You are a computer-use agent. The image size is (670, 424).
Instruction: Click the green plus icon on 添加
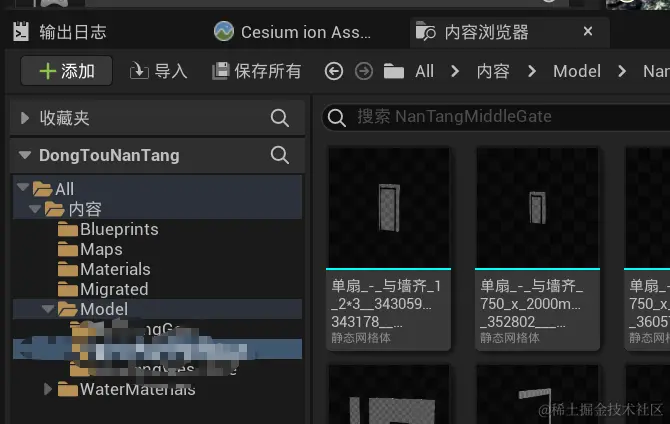tap(47, 71)
